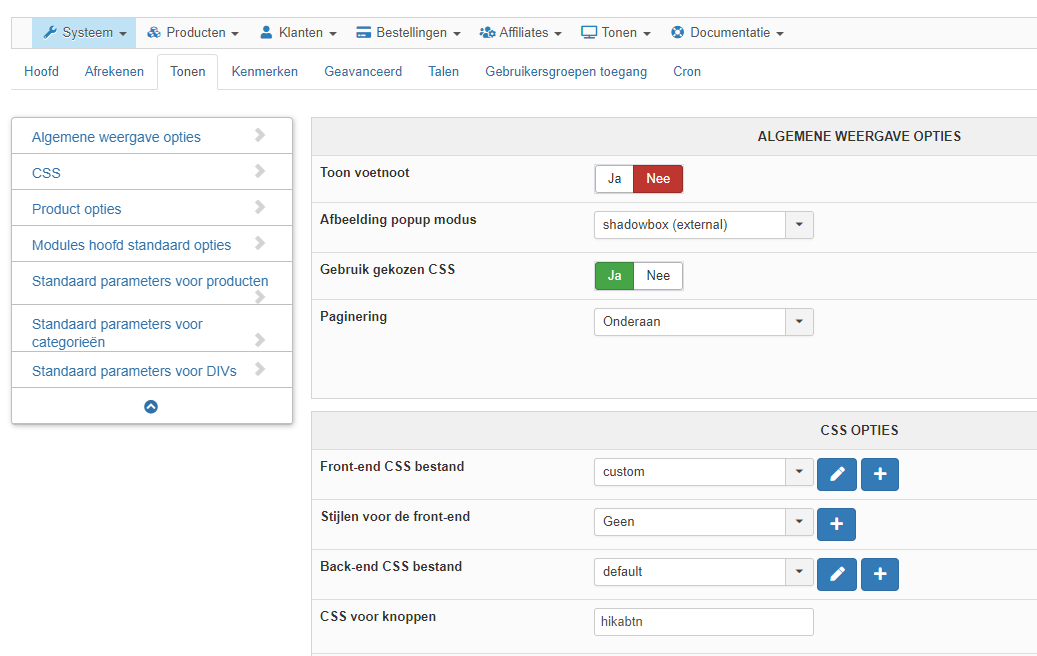Click chevron next to Standaard parameters voor categorieën
Screen dimensions: 1037x656
coord(260,340)
